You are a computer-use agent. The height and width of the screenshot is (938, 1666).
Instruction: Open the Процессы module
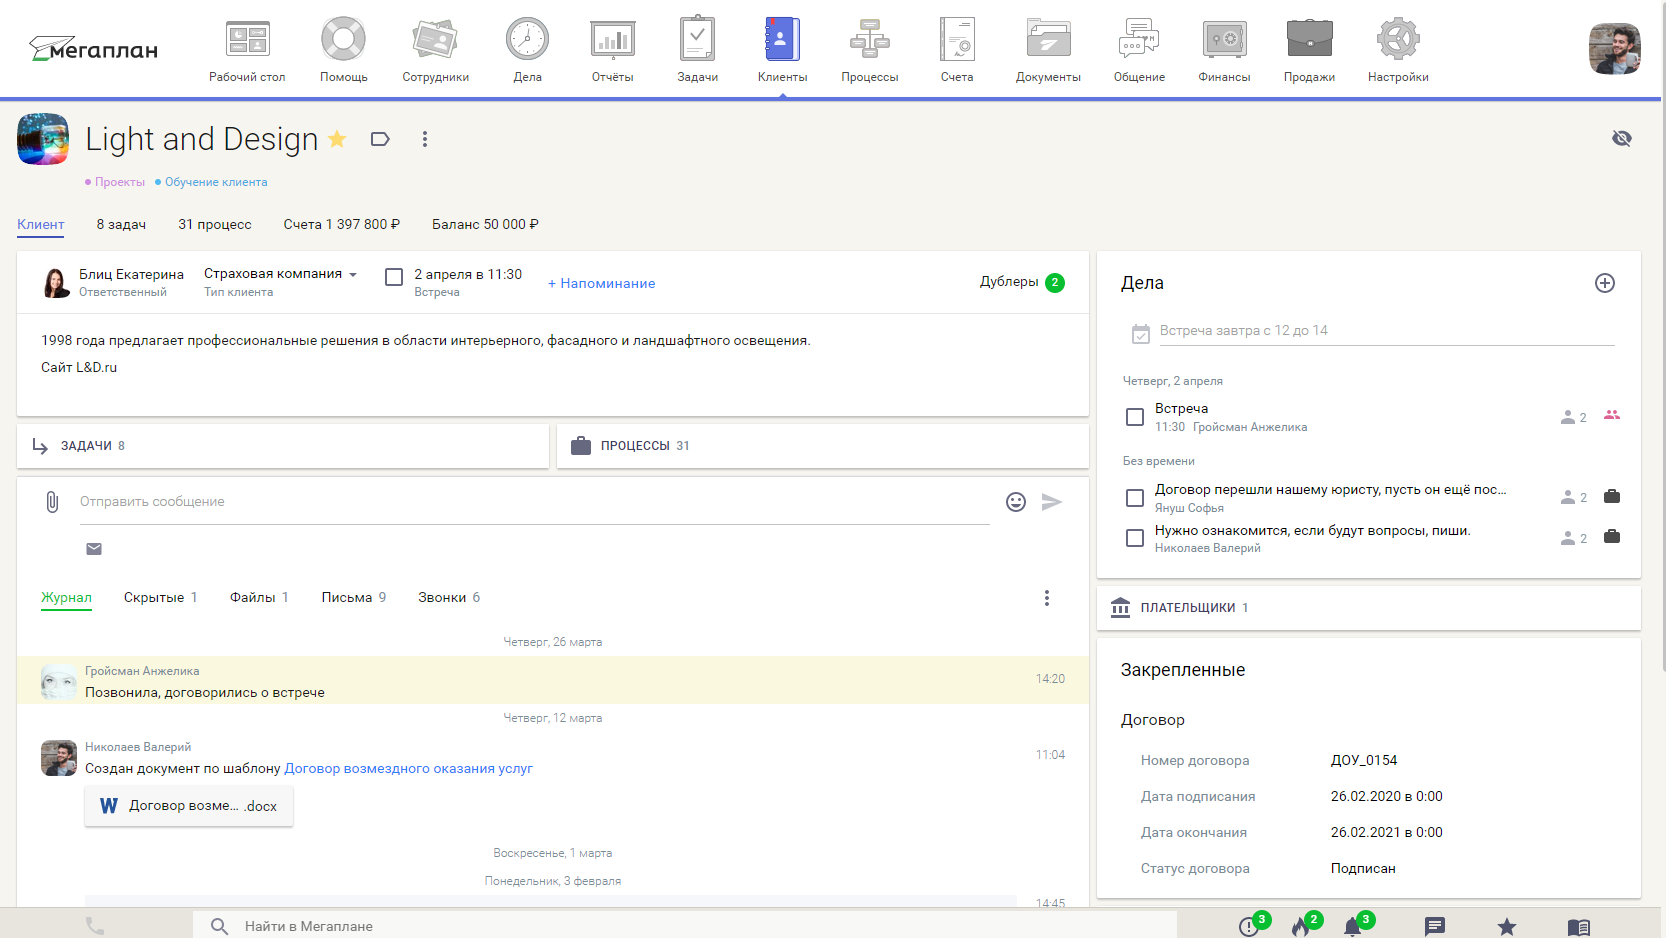coord(869,50)
